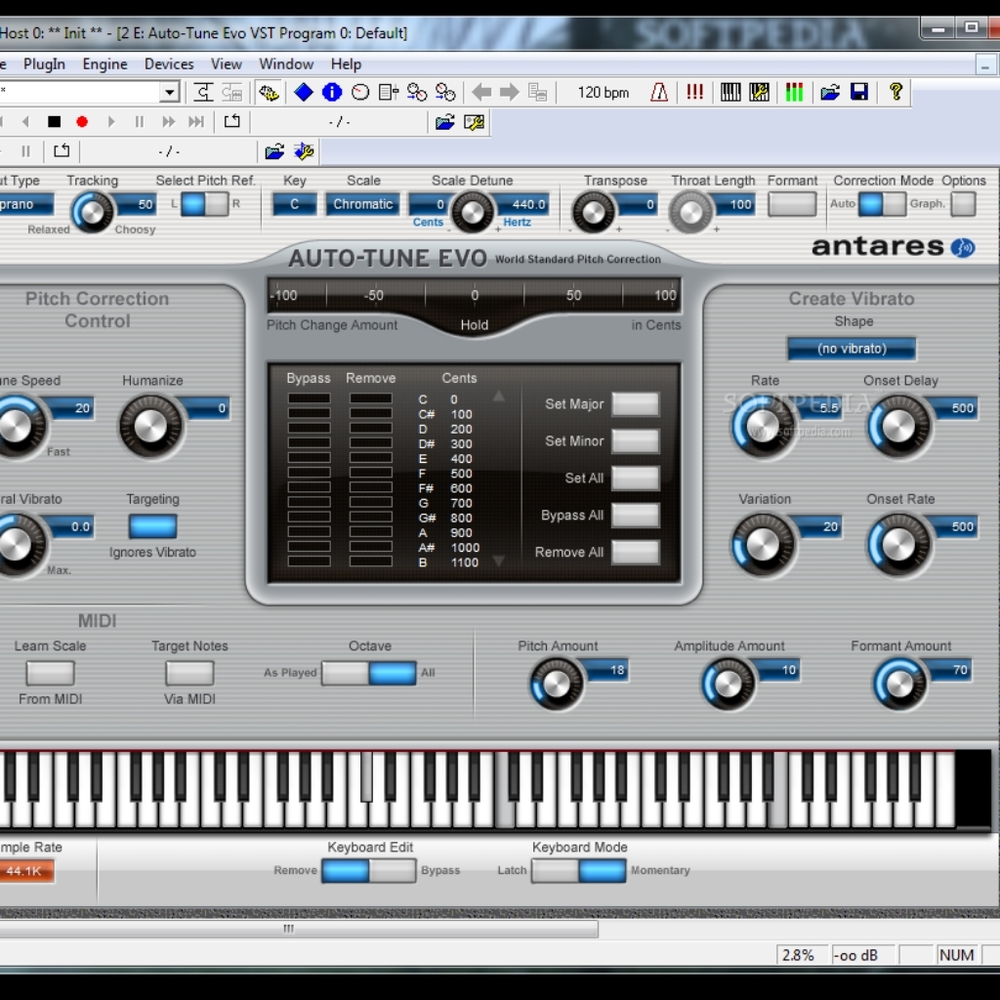Open the Scale selector showing Chromatic
Screen dimensions: 1000x1000
(x=363, y=204)
